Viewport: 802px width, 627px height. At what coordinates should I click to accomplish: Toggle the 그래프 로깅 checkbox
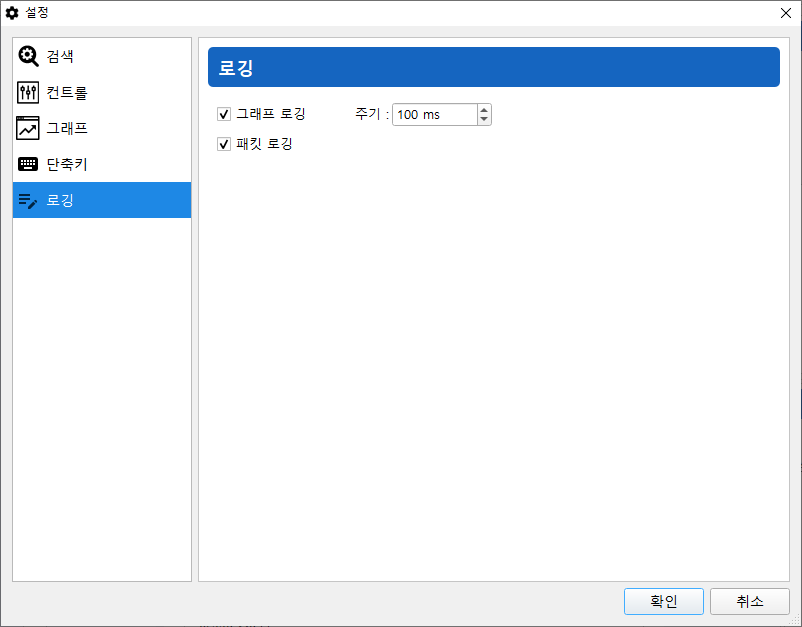(224, 114)
